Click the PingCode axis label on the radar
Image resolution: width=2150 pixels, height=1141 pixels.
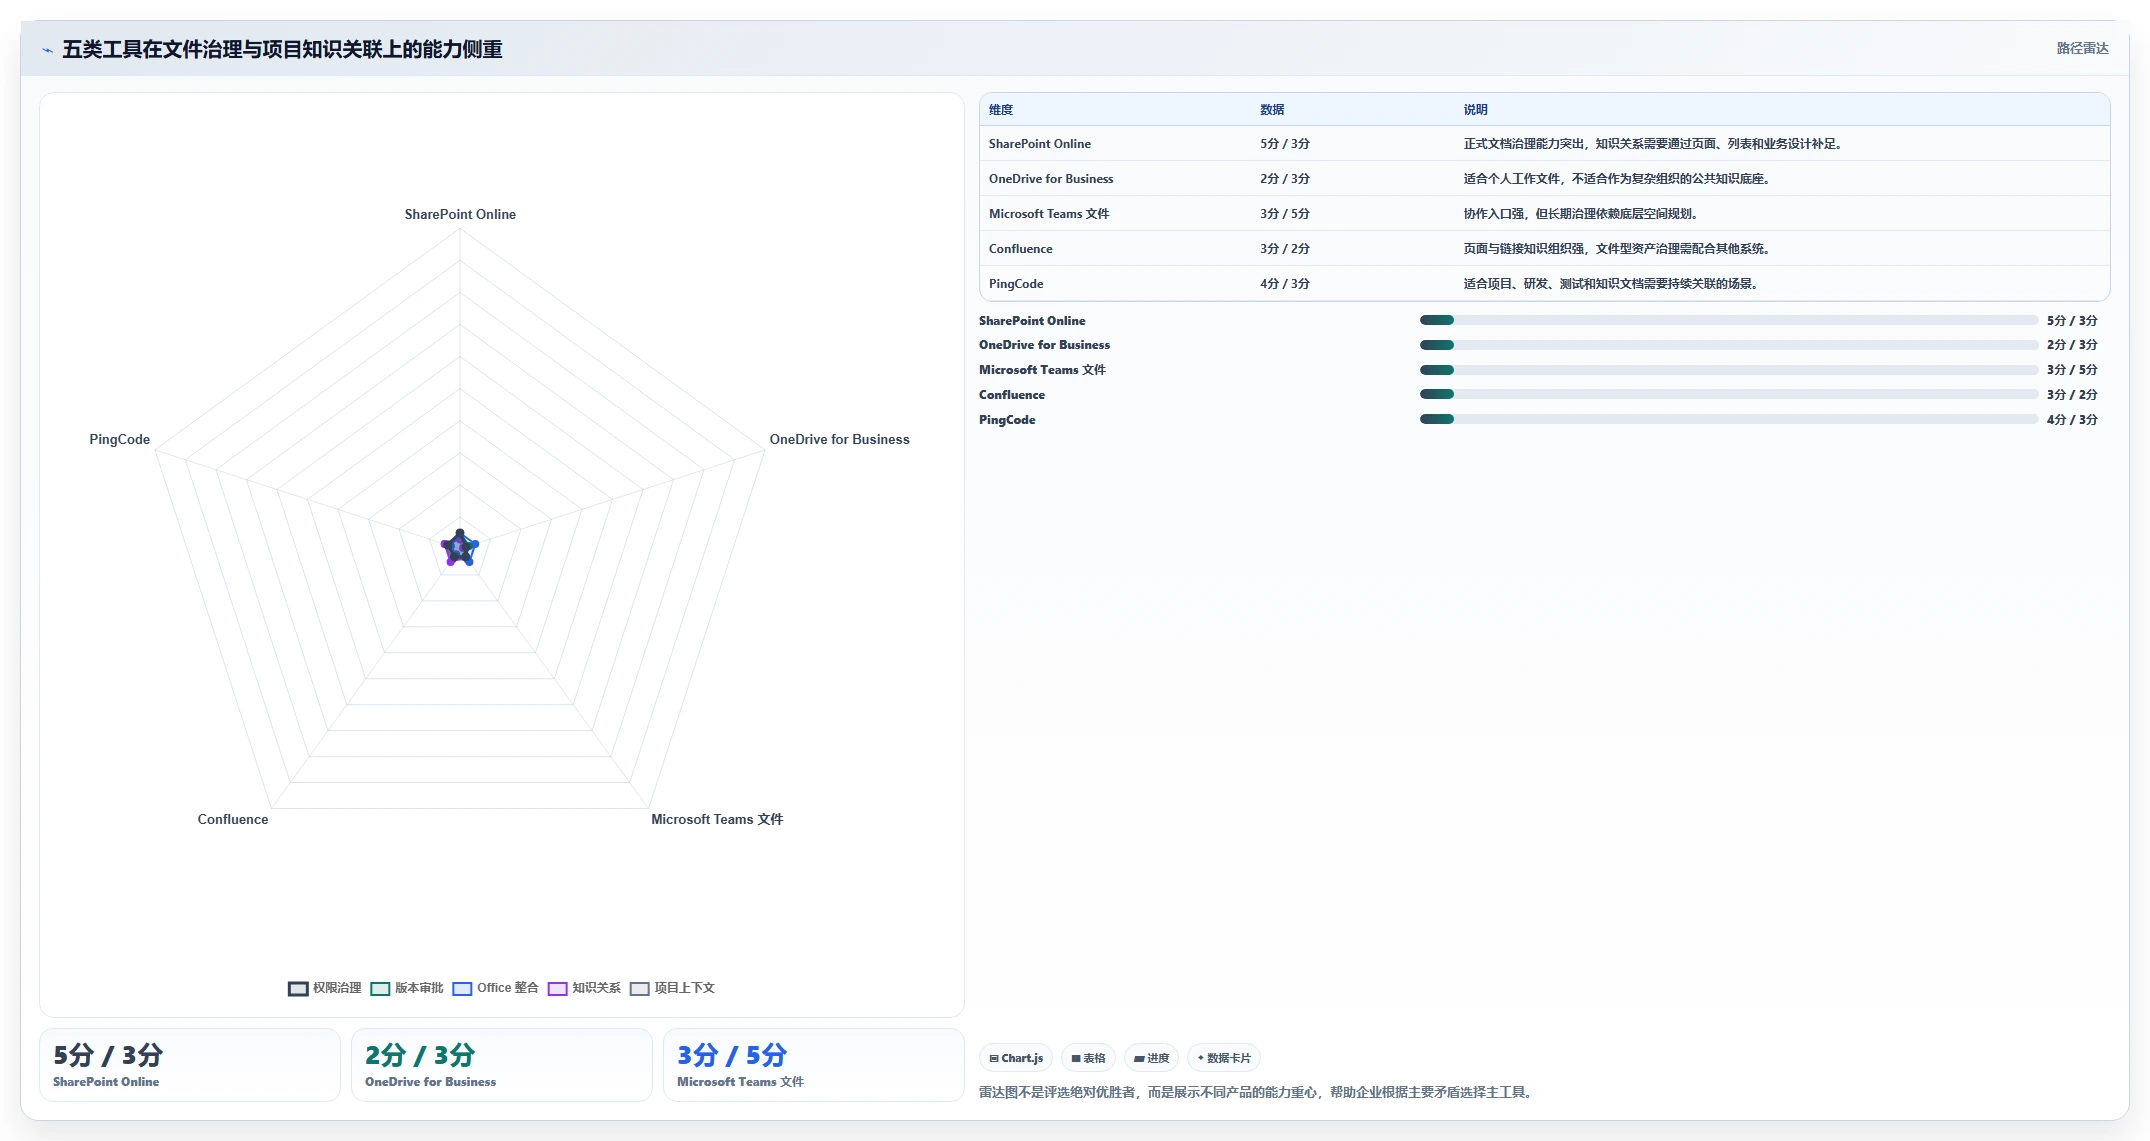point(120,440)
